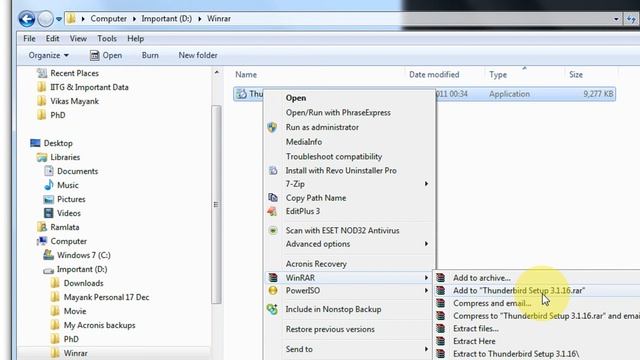Choose Troubleshoot compatibility in the context menu
Image resolution: width=640 pixels, height=360 pixels.
(334, 157)
